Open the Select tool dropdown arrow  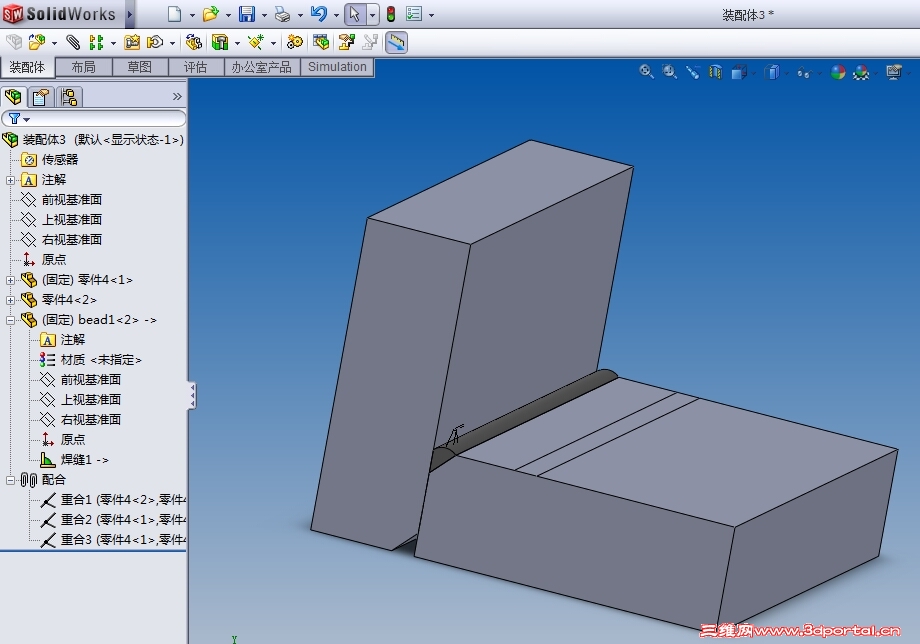point(373,15)
